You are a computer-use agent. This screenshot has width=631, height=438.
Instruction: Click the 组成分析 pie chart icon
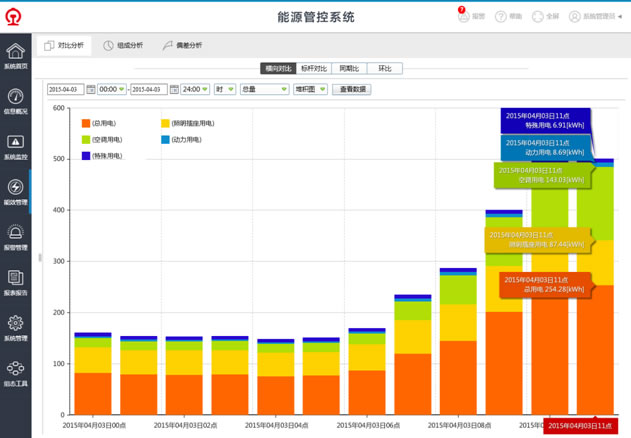pyautogui.click(x=108, y=45)
